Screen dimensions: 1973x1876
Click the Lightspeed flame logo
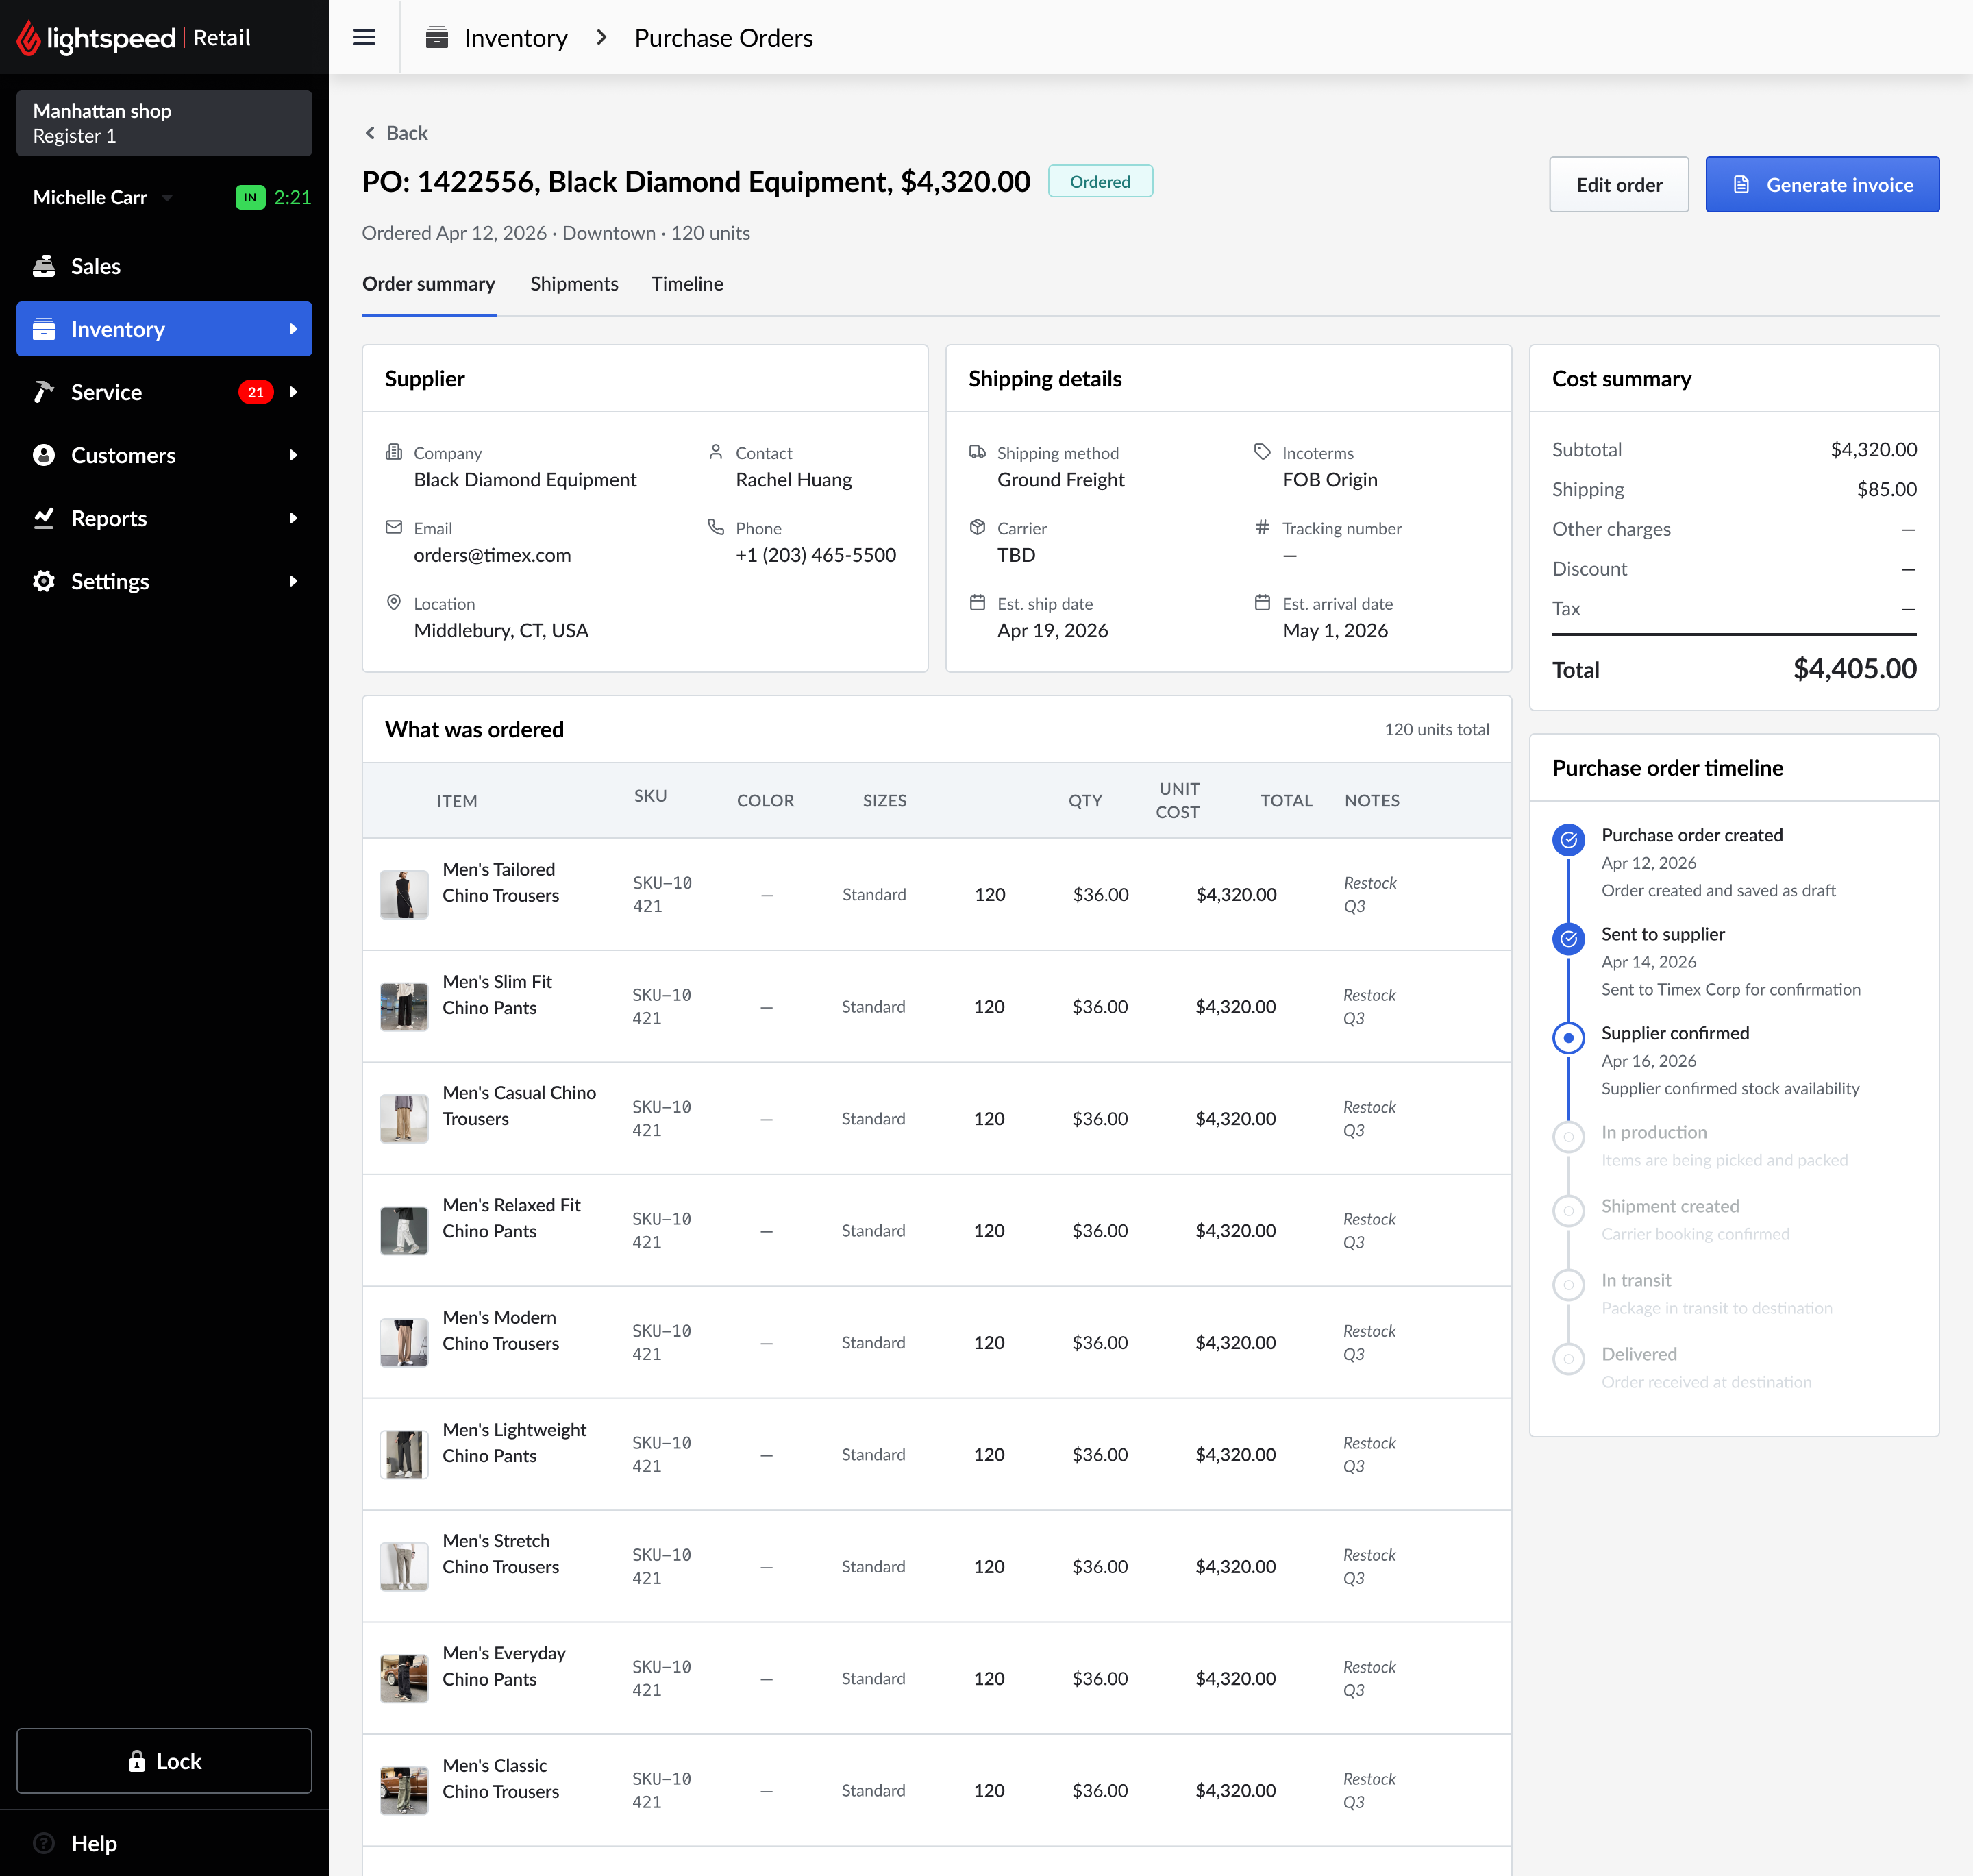(x=28, y=38)
